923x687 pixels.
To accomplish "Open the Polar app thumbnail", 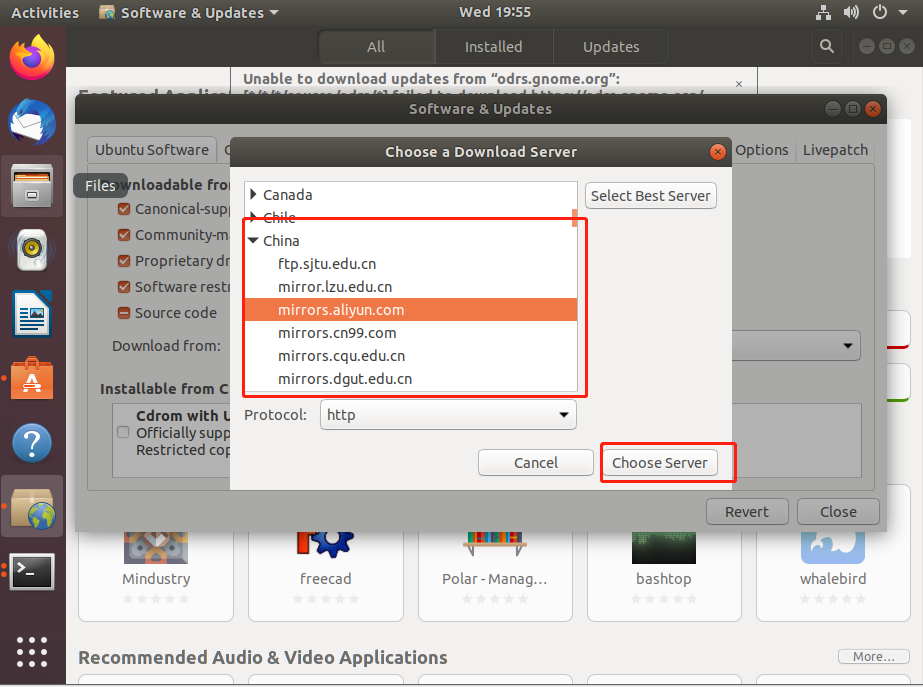I will (494, 544).
